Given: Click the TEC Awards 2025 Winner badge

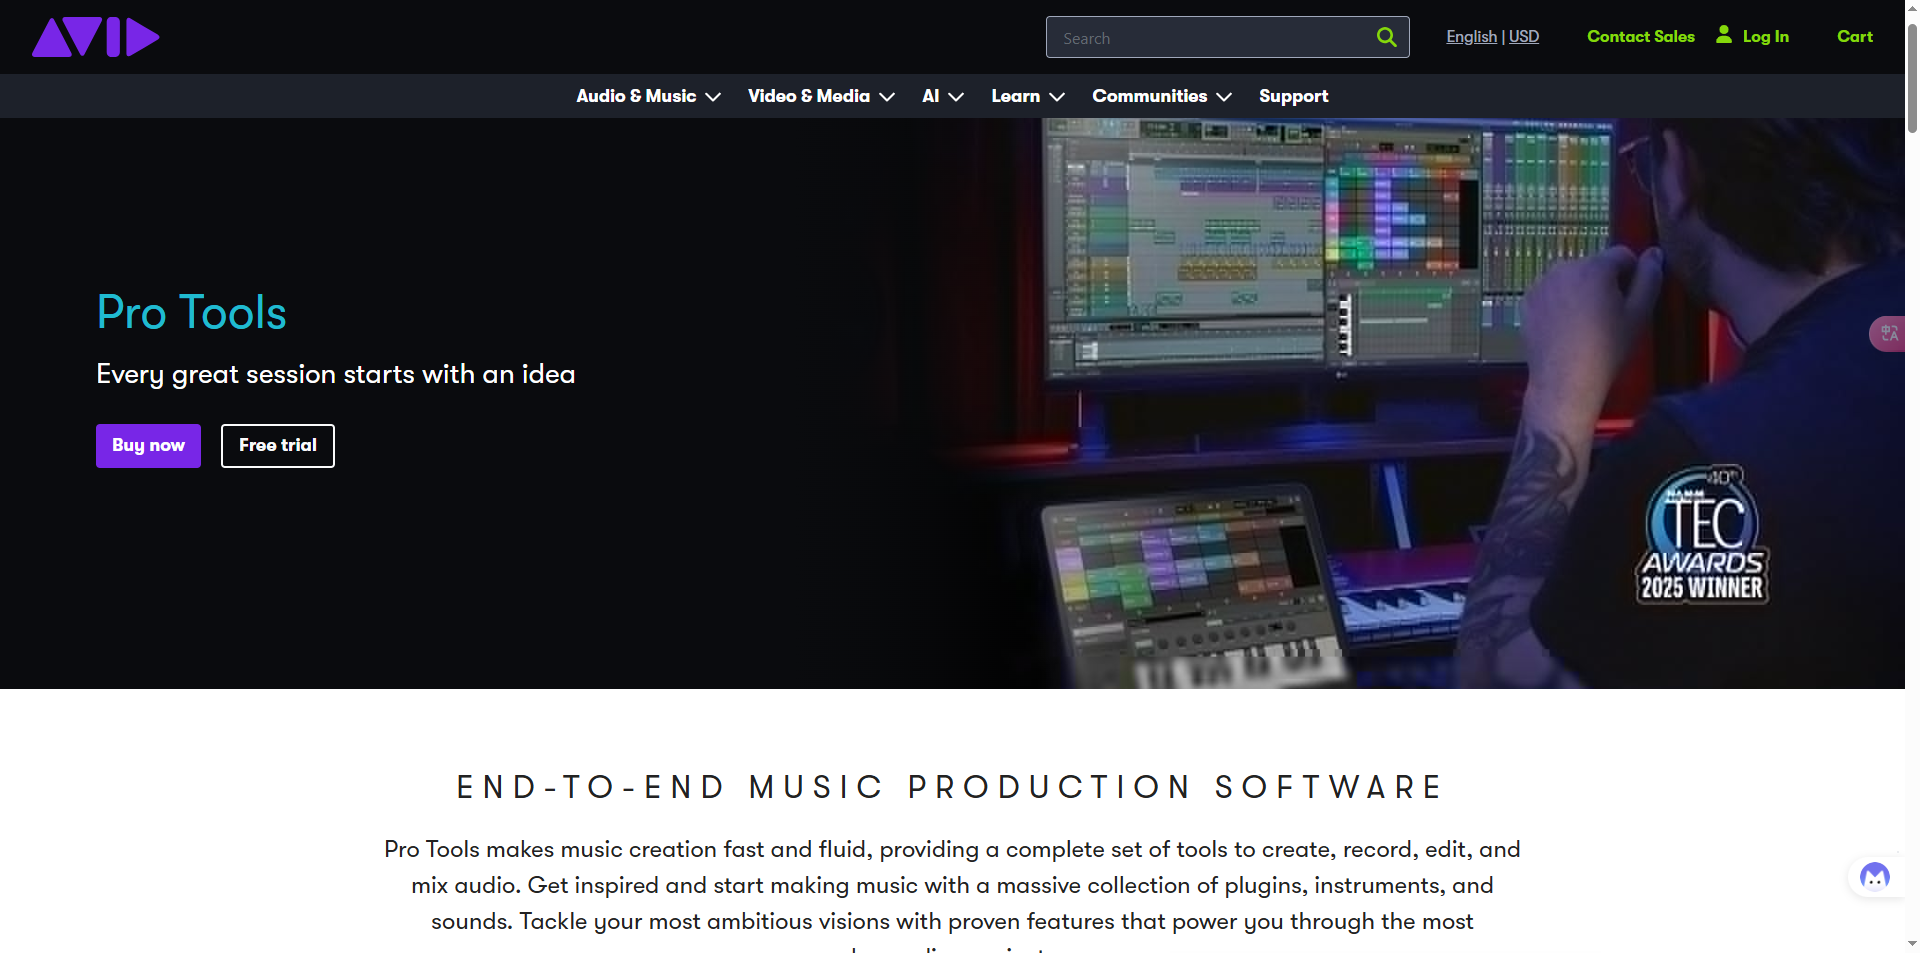Looking at the screenshot, I should (1702, 535).
